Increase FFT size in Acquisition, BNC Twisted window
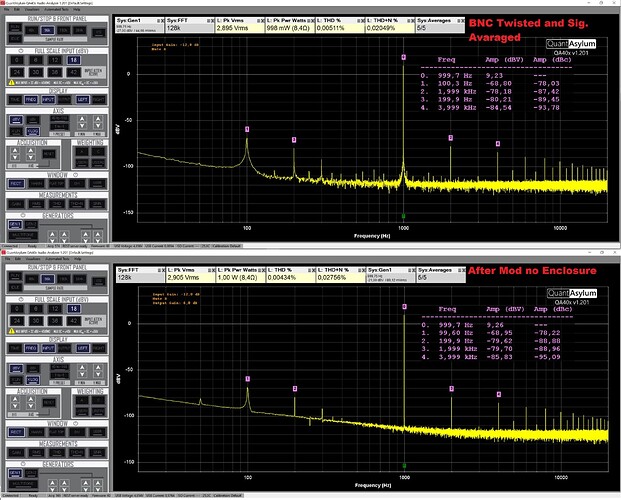This screenshot has height=500, width=621. tap(15, 151)
